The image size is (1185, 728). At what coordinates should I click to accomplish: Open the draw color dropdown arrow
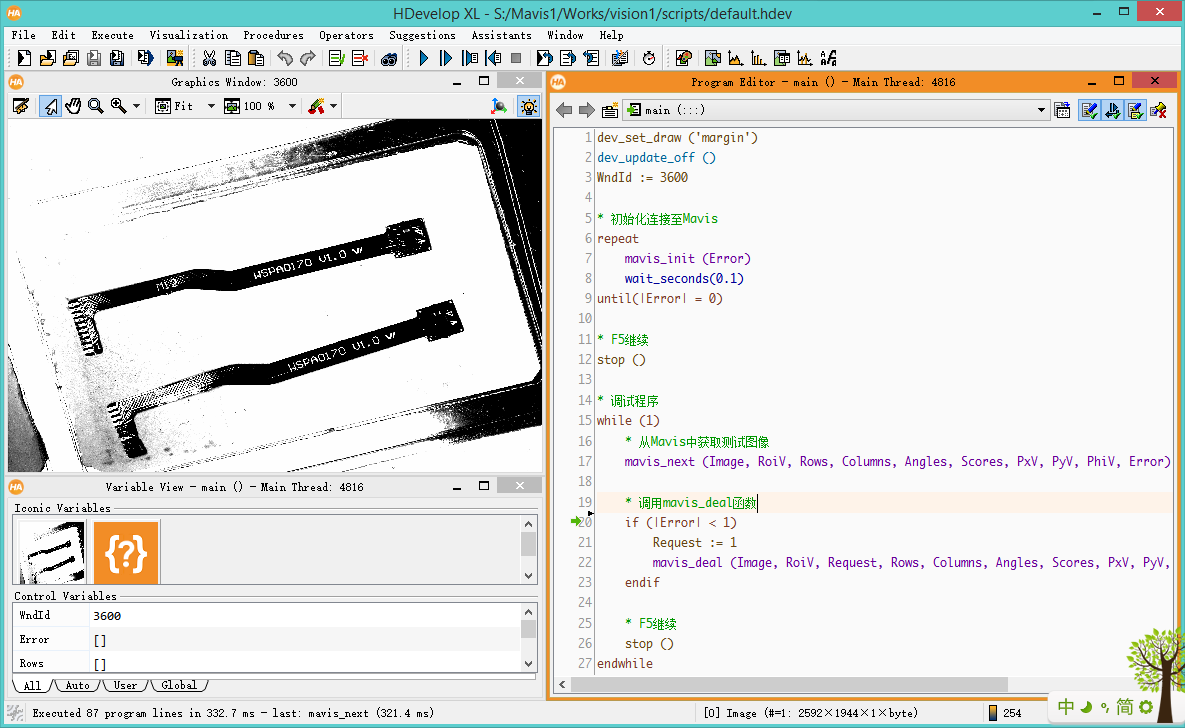pyautogui.click(x=333, y=107)
